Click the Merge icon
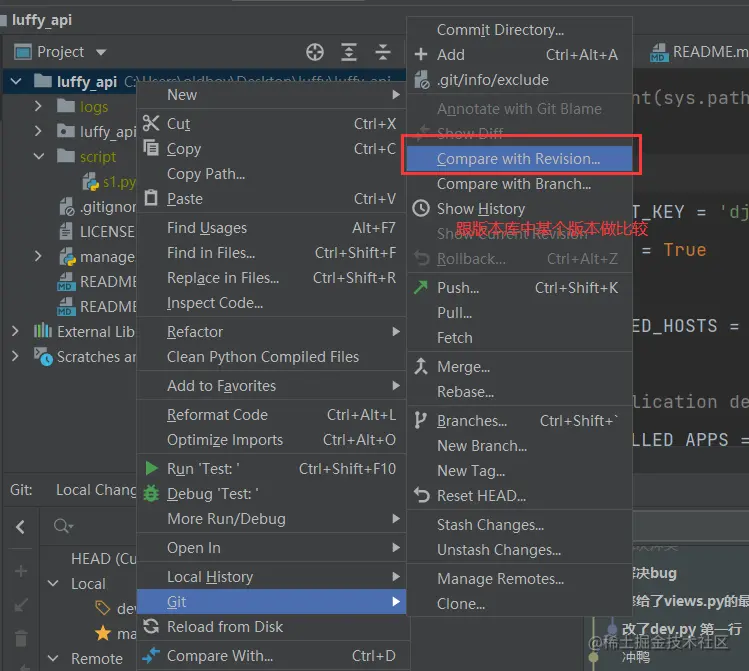 (x=421, y=366)
